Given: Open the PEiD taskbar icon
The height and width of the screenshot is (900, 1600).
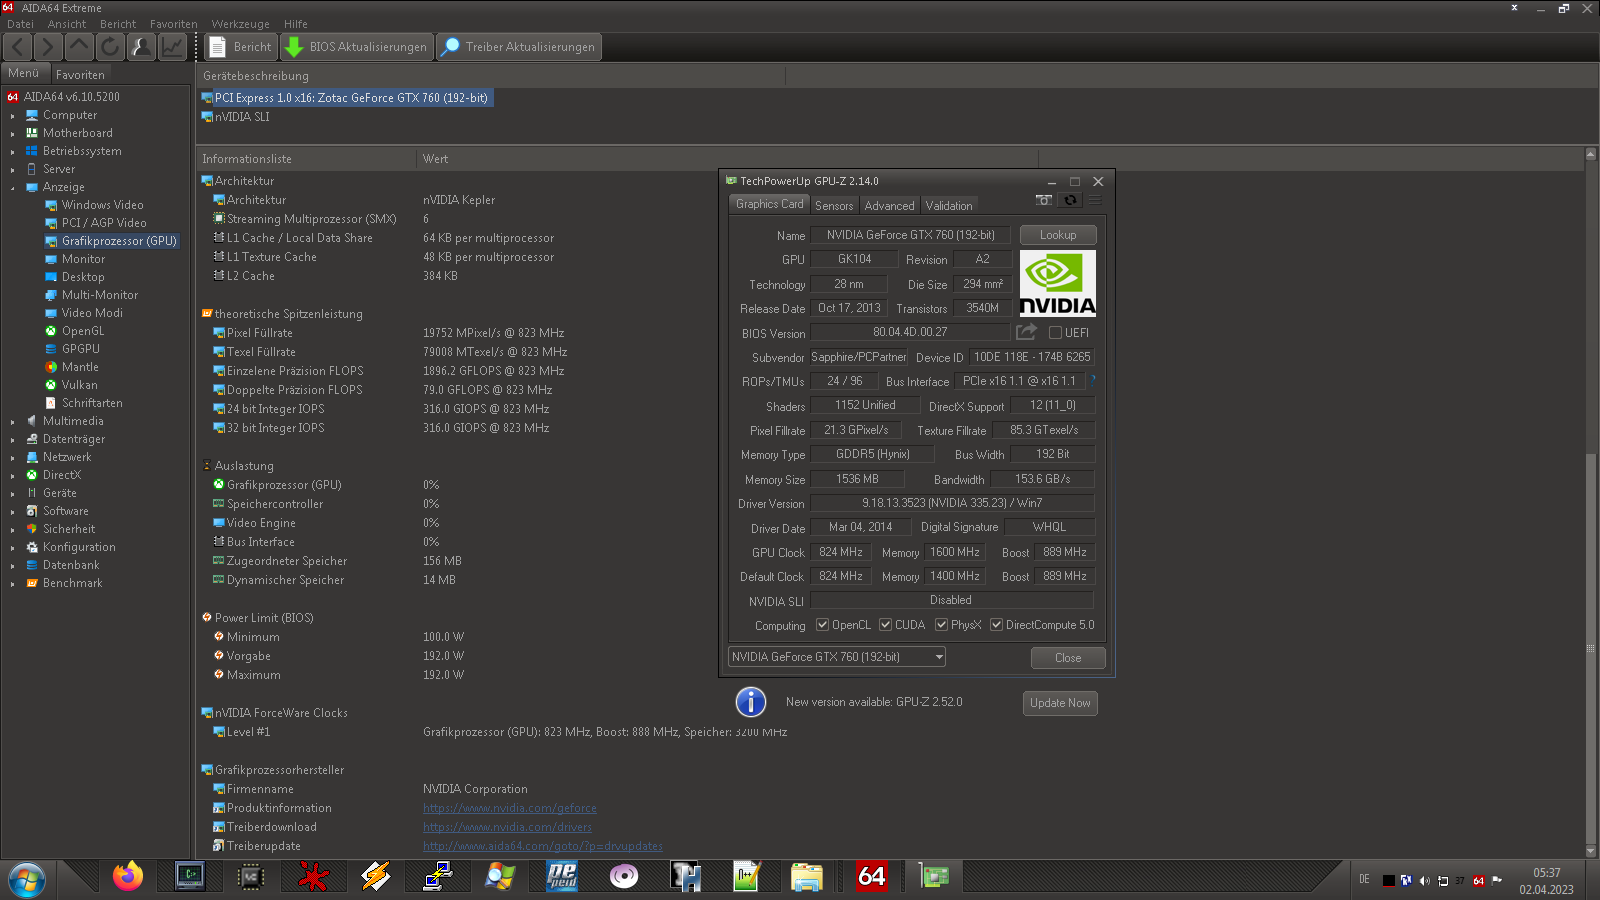Looking at the screenshot, I should [562, 877].
